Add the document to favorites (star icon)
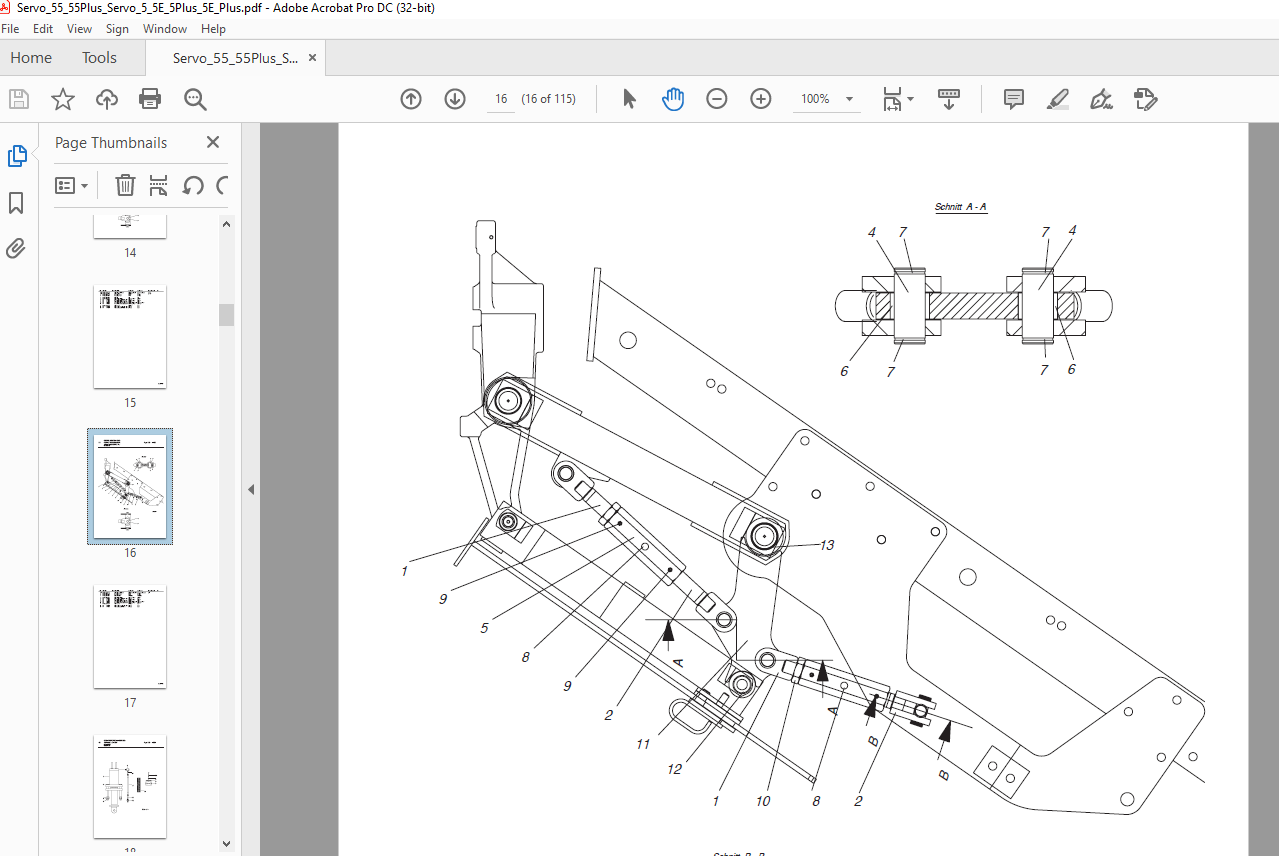The image size is (1279, 856). point(63,99)
